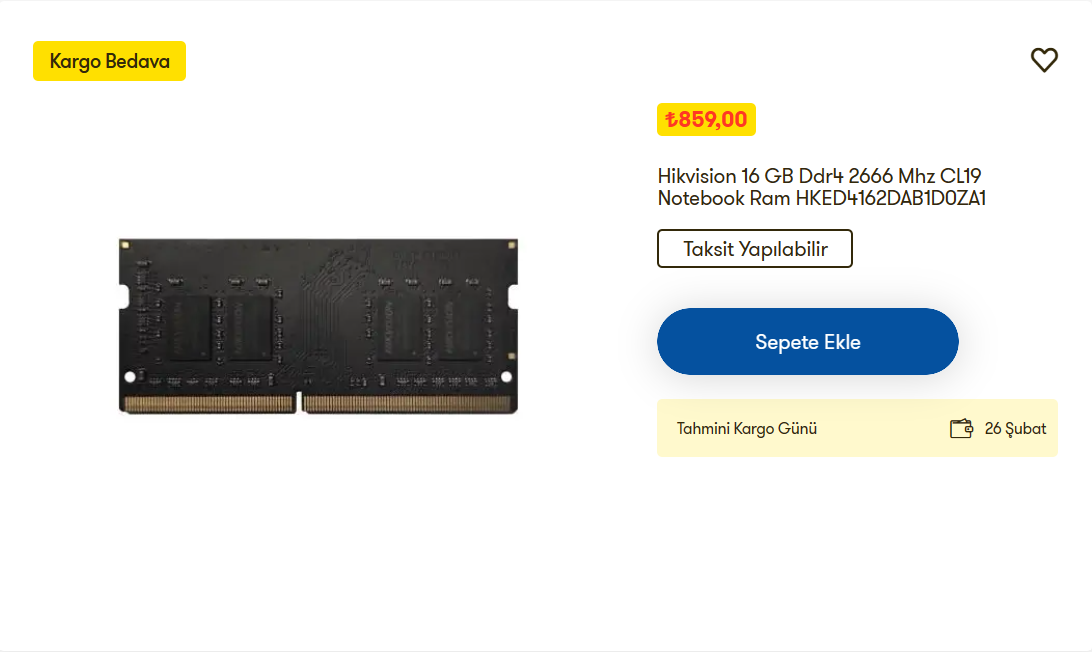Click the Tahmini Kargo Günü label
This screenshot has width=1092, height=652.
click(x=747, y=429)
